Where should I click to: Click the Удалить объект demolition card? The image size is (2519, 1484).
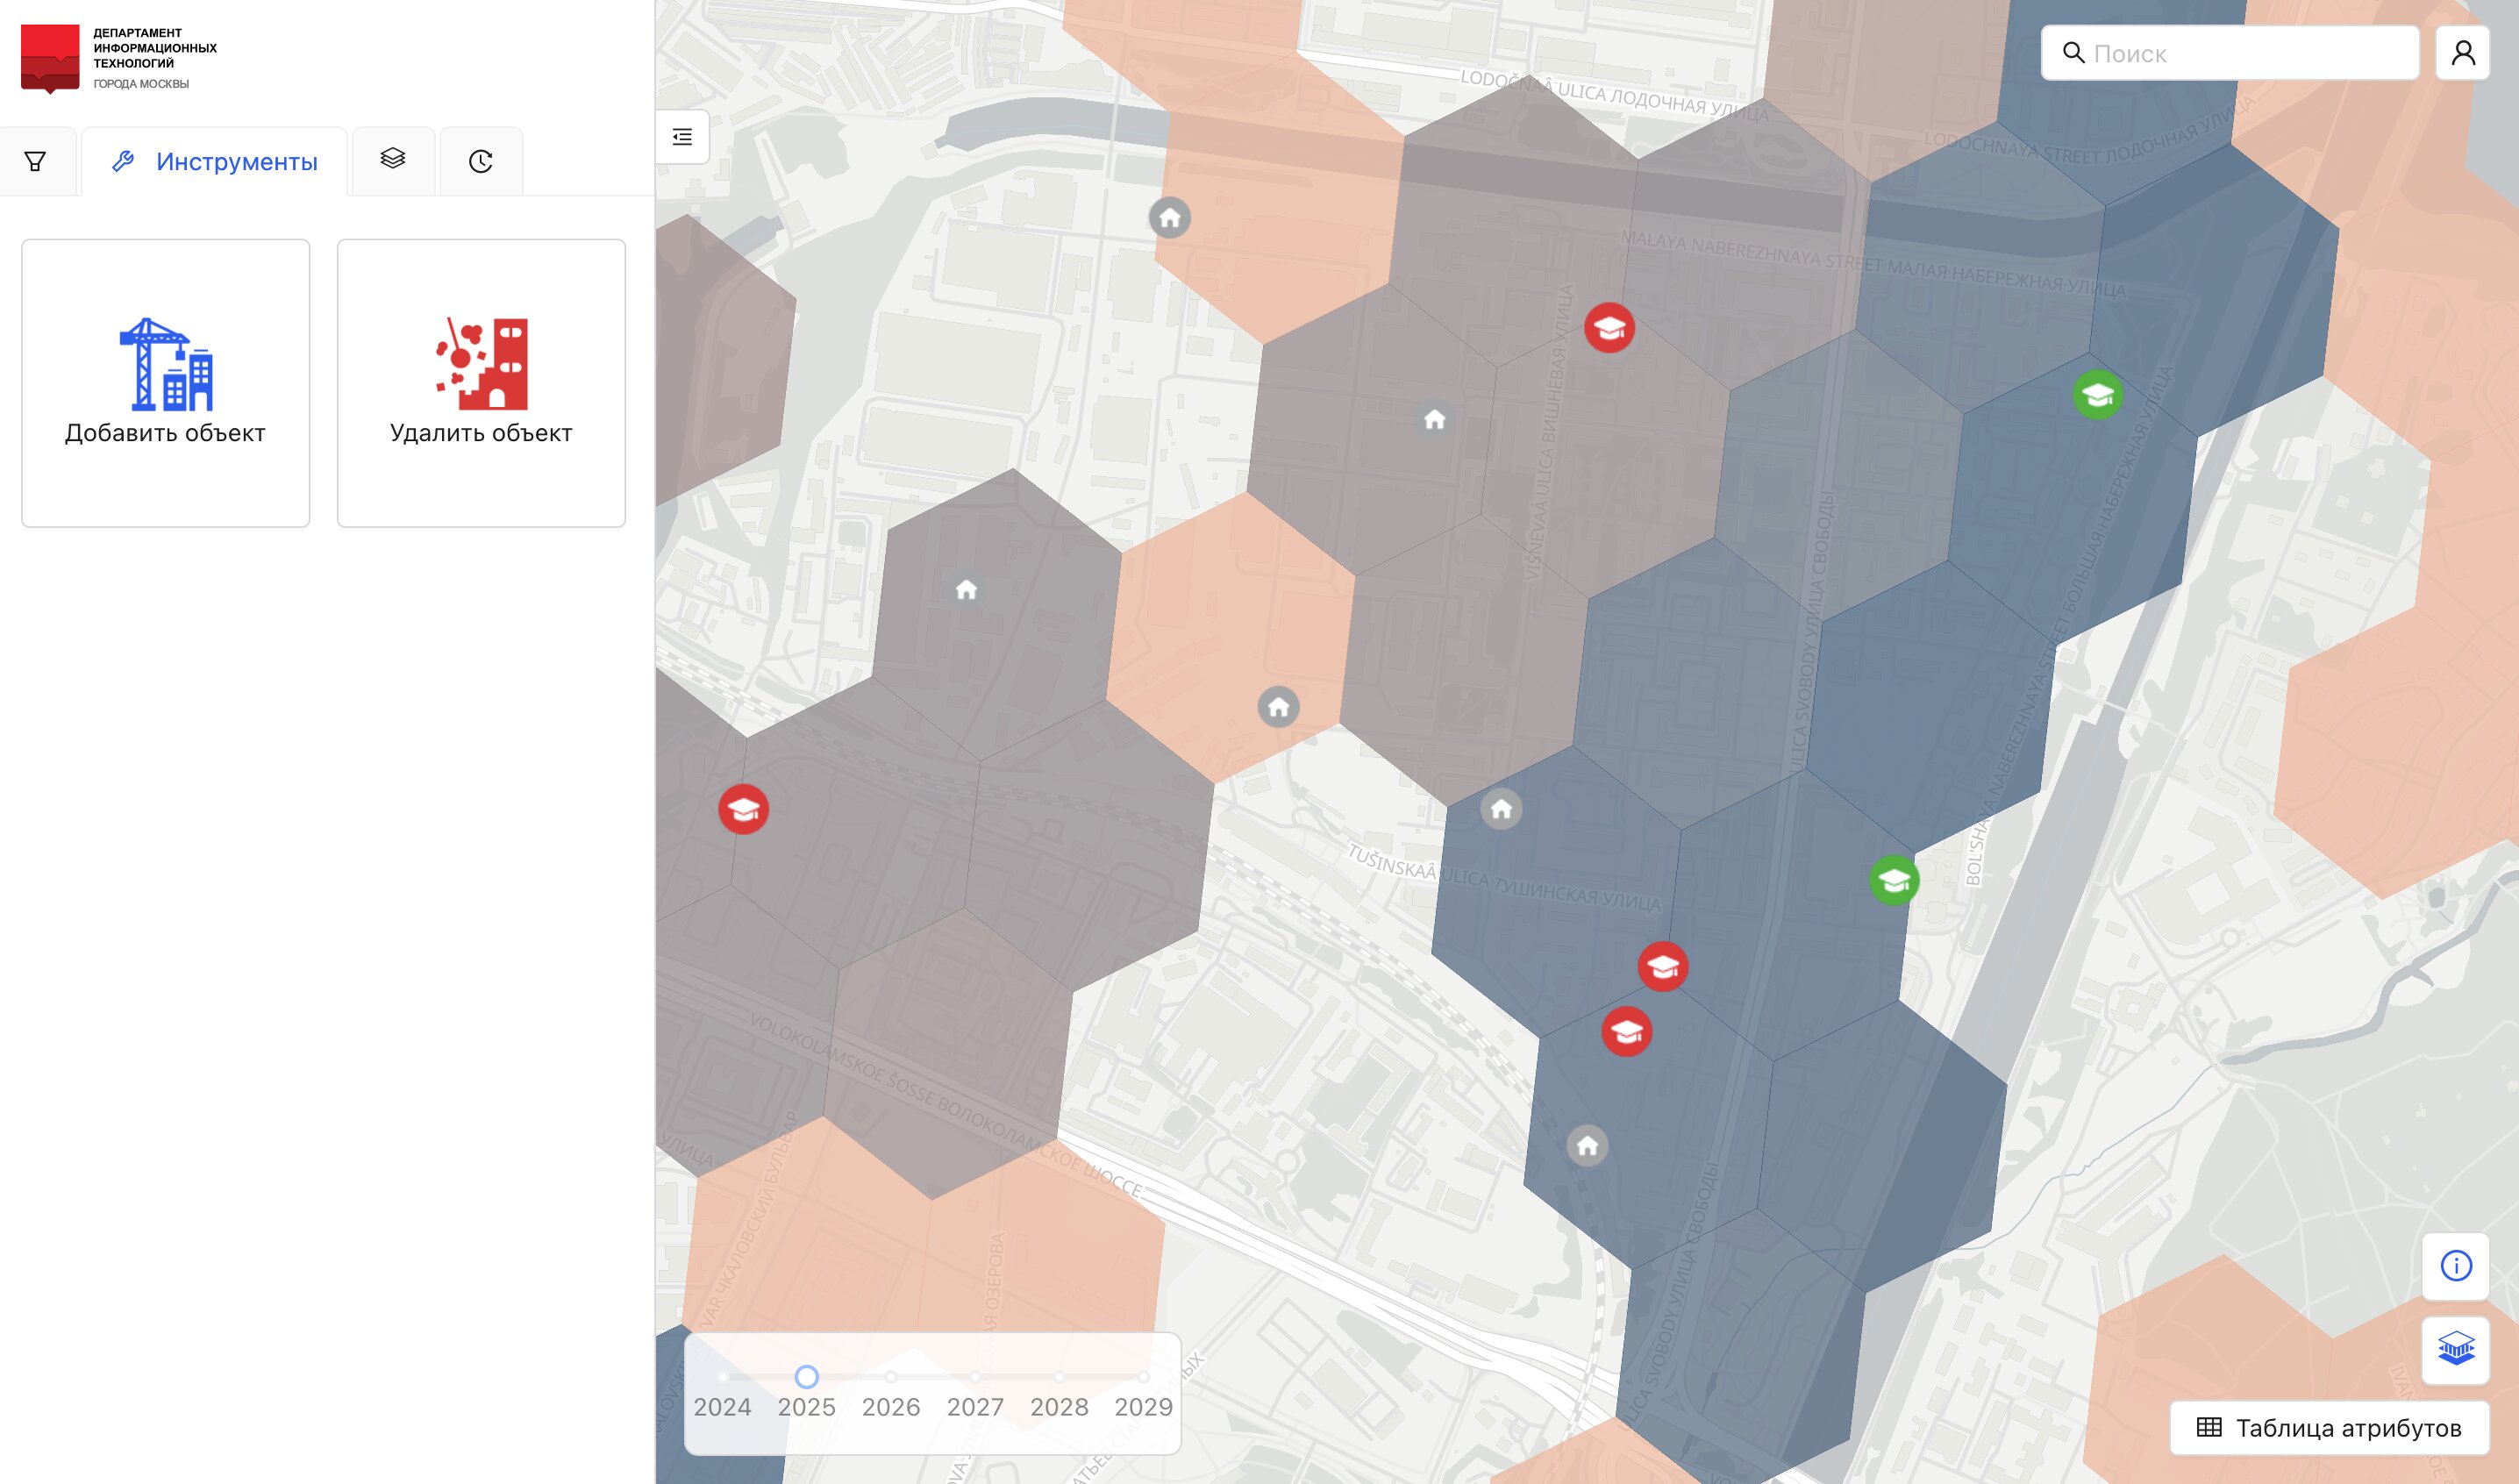[x=481, y=382]
